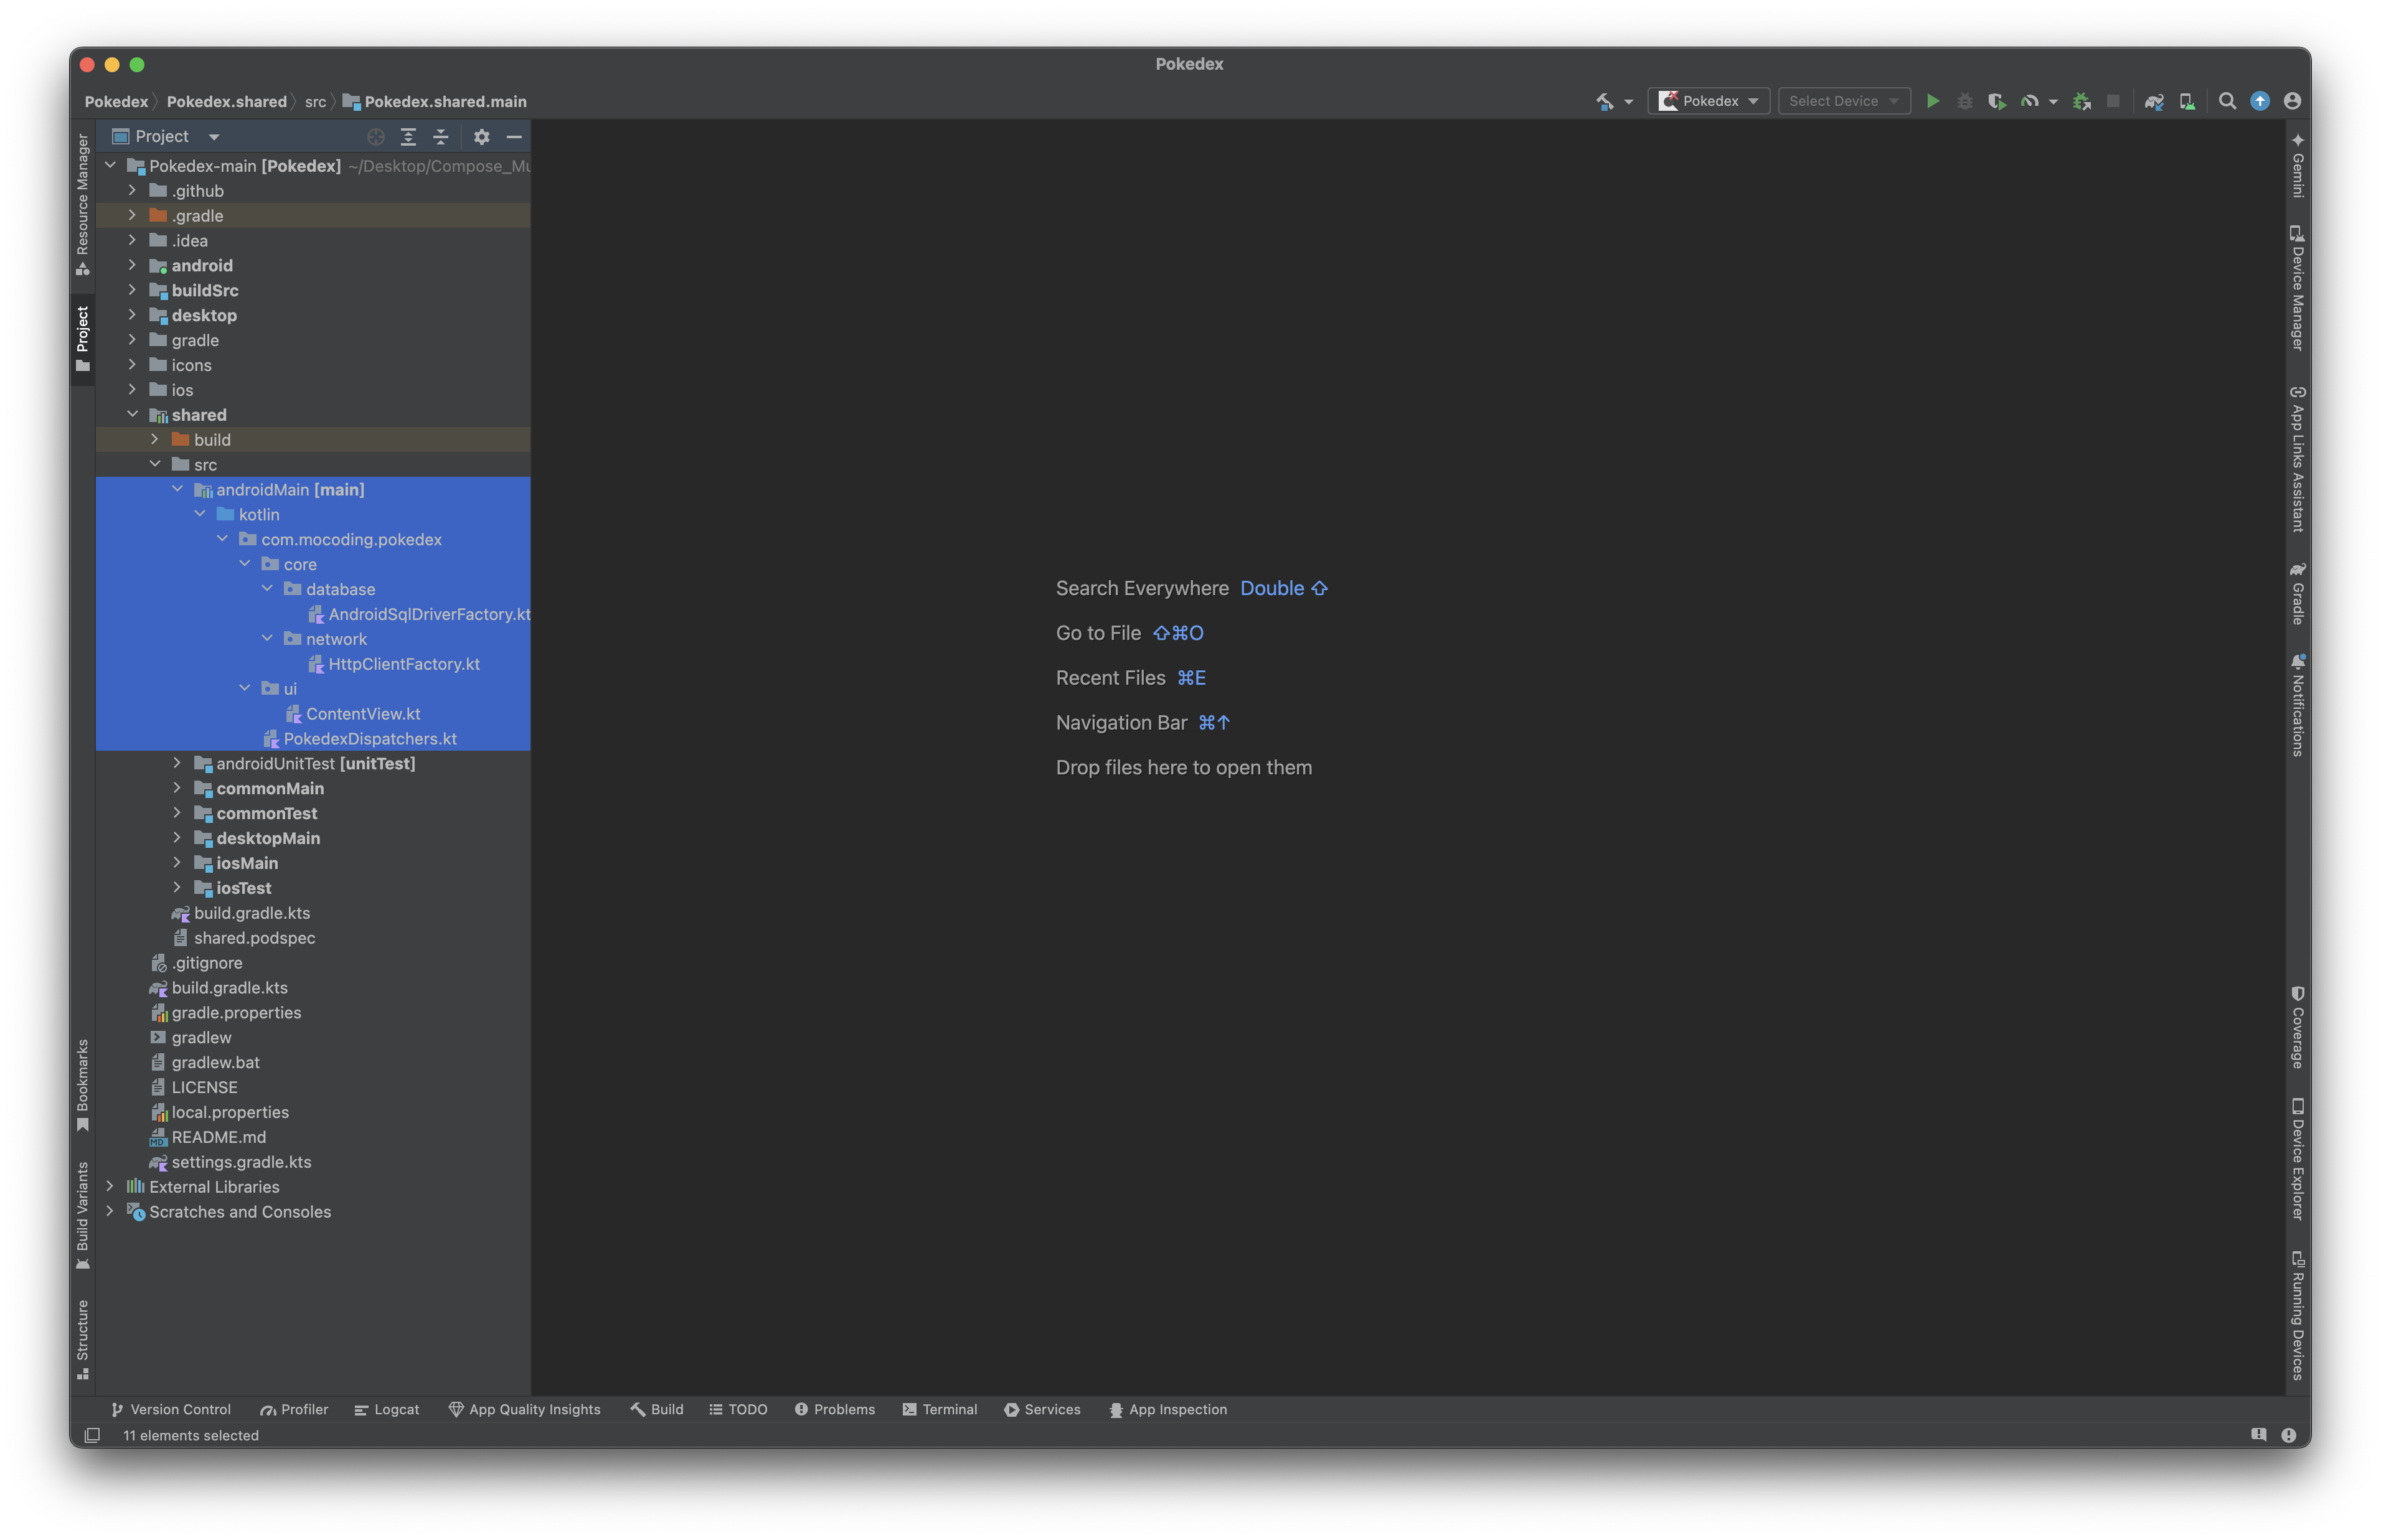The height and width of the screenshot is (1540, 2381).
Task: Click the Project panel settings gear
Action: click(481, 137)
